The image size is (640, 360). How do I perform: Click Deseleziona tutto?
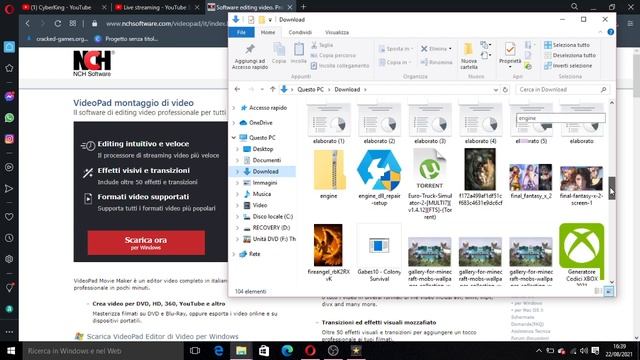(x=570, y=55)
